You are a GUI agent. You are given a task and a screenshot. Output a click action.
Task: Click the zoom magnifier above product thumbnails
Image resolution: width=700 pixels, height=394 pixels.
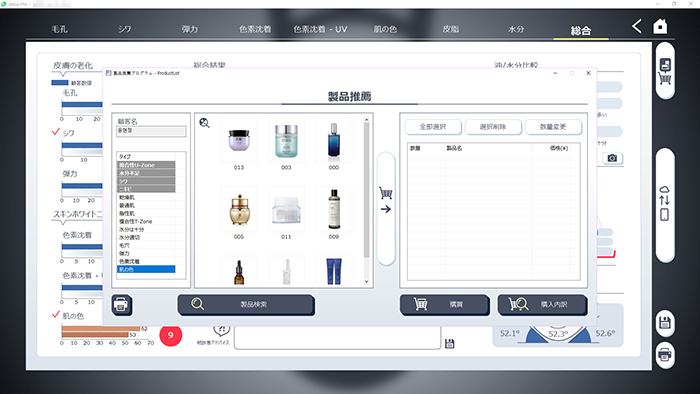point(204,123)
